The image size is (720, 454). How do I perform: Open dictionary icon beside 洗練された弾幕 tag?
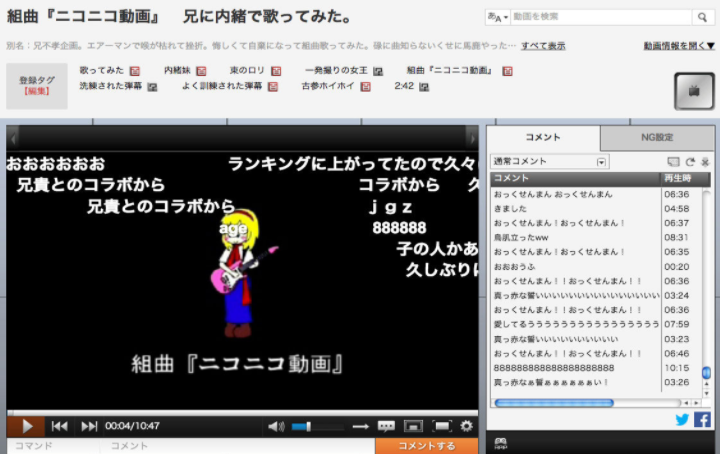[152, 86]
